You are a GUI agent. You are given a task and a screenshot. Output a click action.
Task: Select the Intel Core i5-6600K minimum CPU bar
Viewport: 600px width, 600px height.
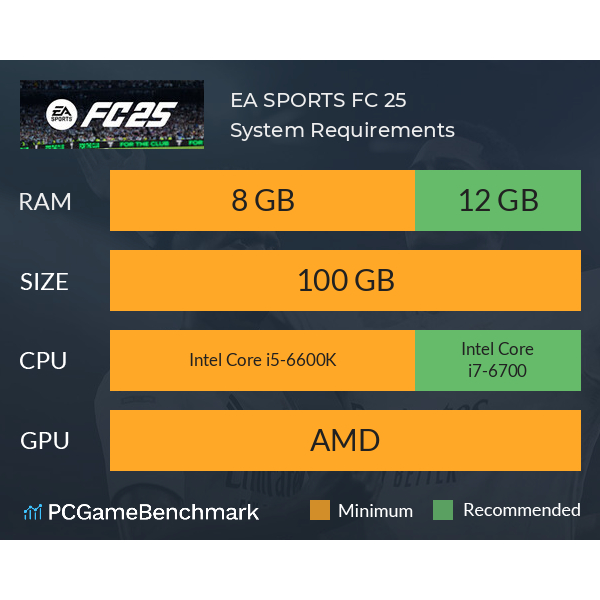pos(262,360)
